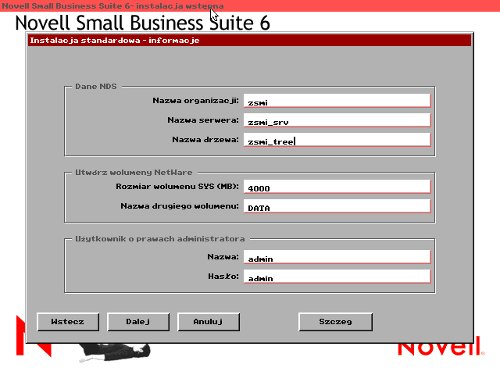This screenshot has width=500, height=375.
Task: Open details with the Szczeg button
Action: click(x=335, y=322)
